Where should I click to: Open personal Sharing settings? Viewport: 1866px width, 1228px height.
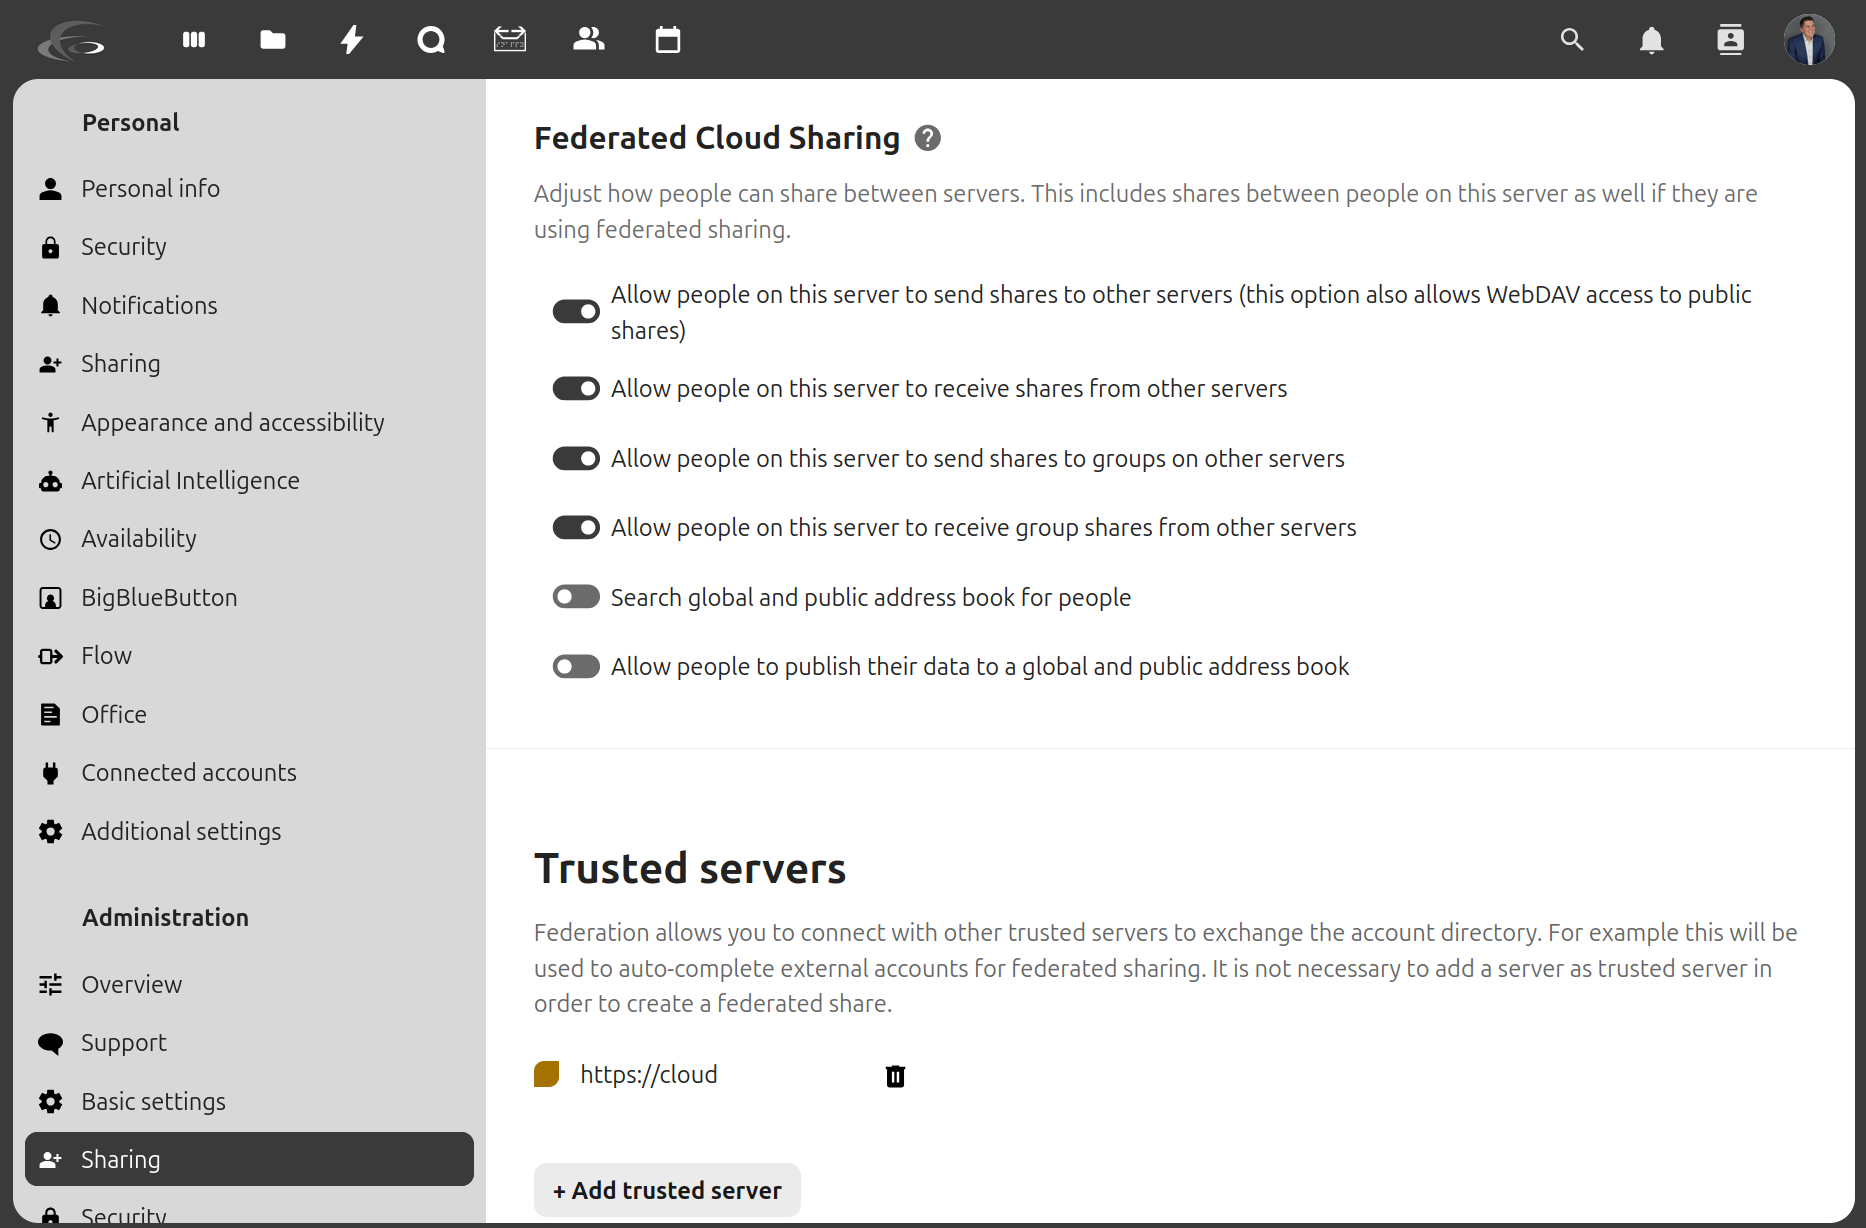click(249, 363)
